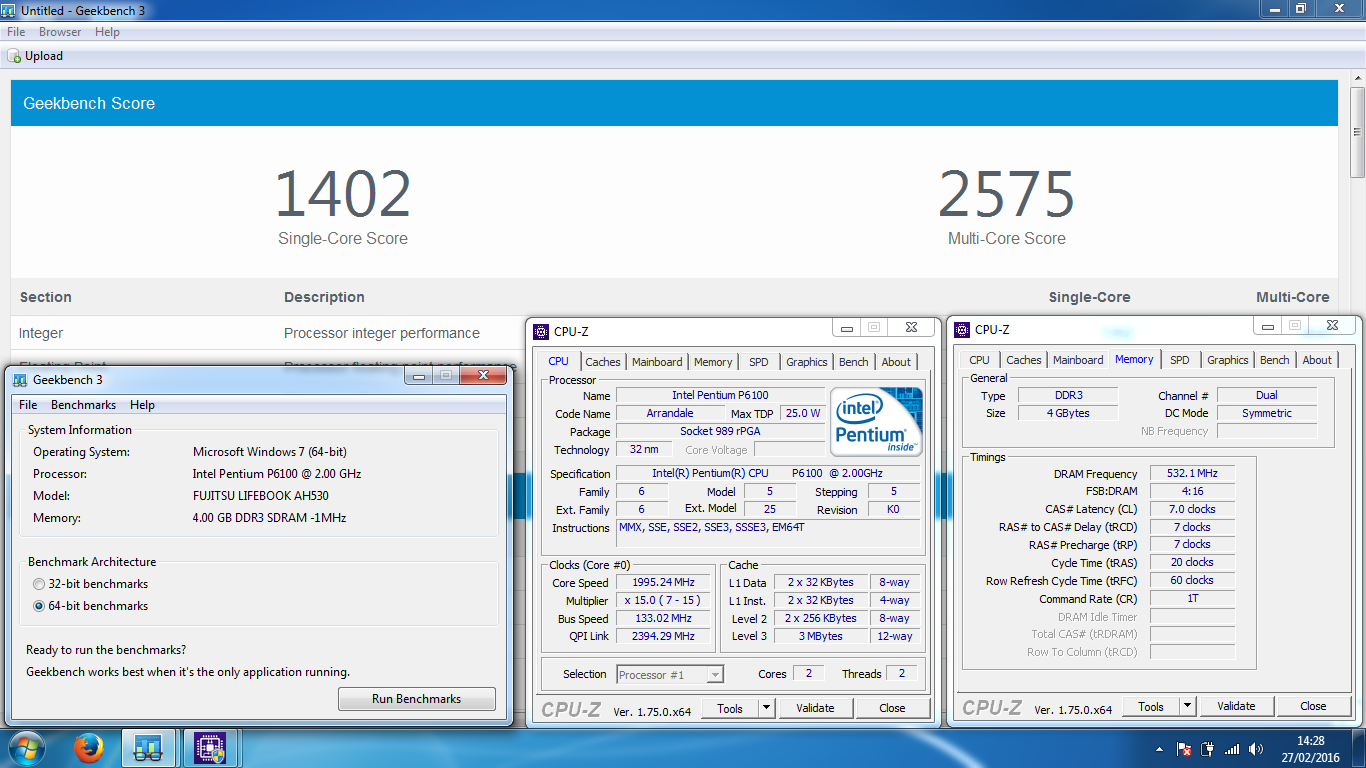Click the power plug battery tray icon
Screen dimensions: 1366x768
point(1208,749)
